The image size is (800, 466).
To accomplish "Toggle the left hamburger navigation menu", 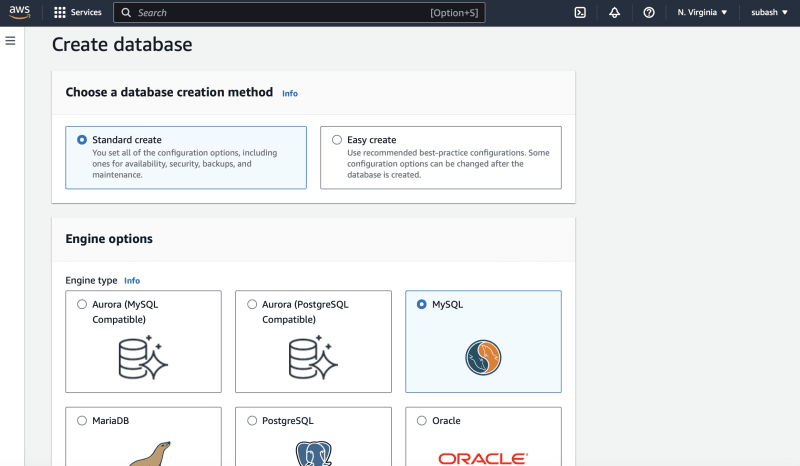I will coord(10,41).
